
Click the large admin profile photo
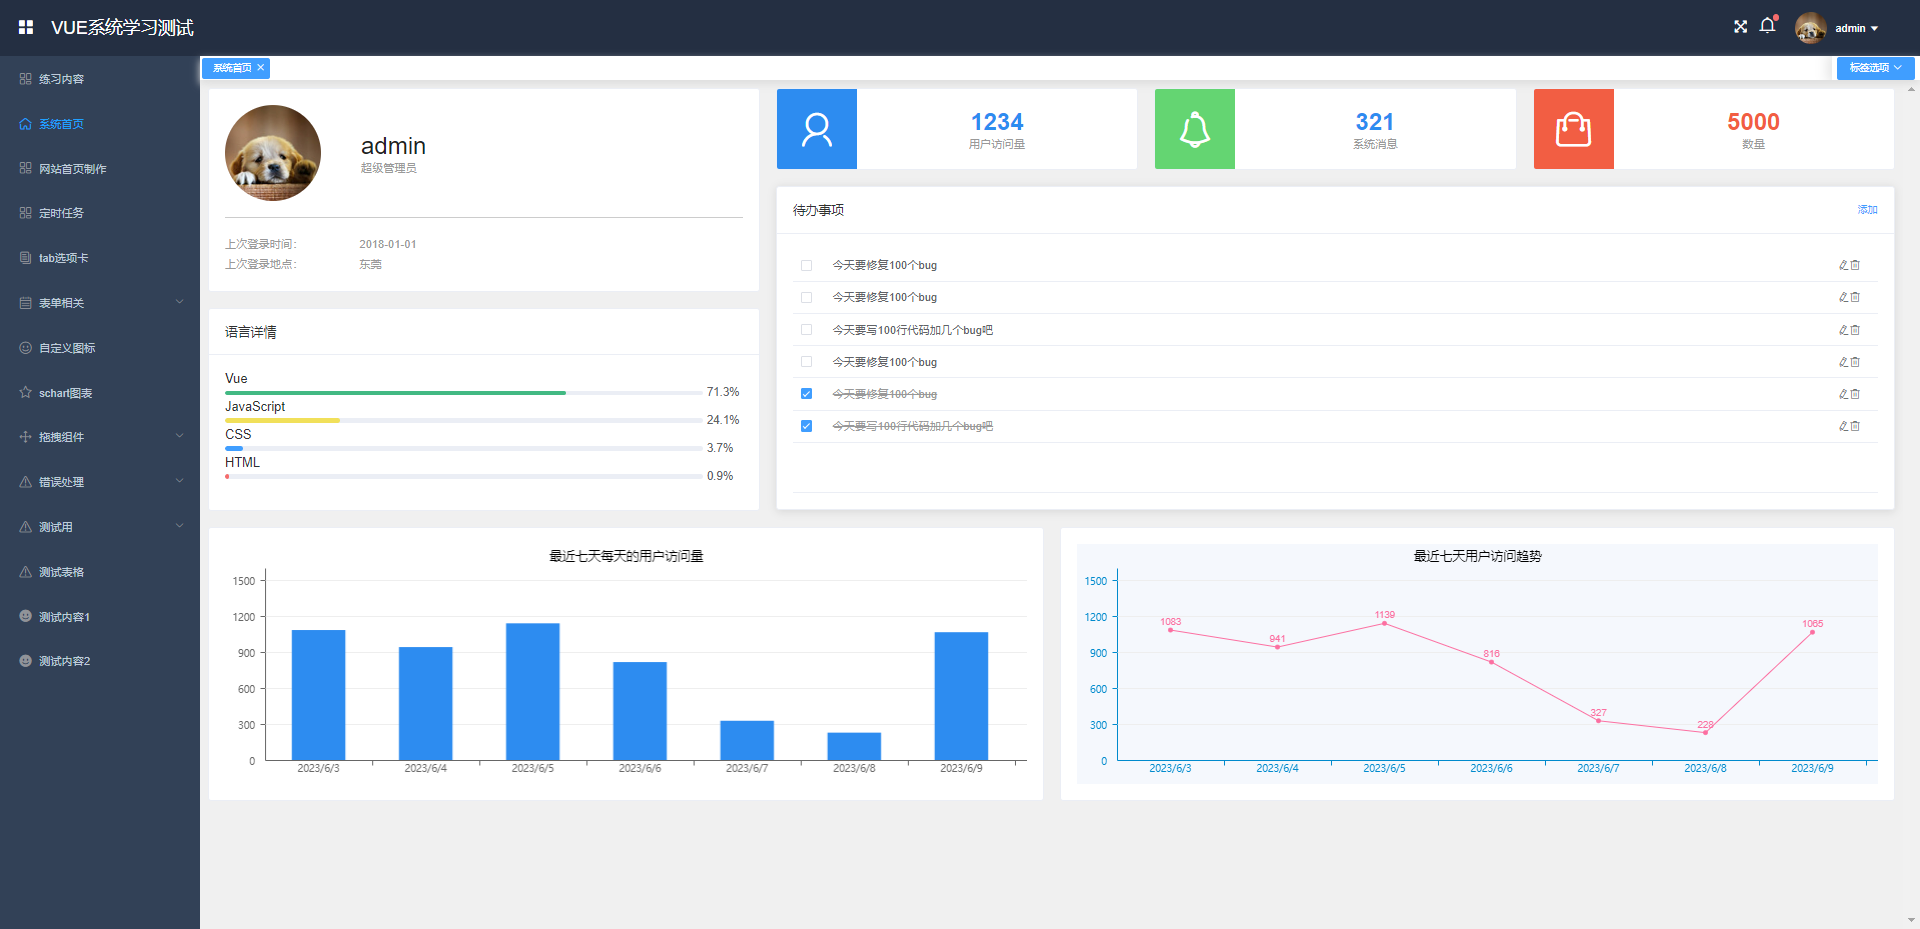(273, 153)
